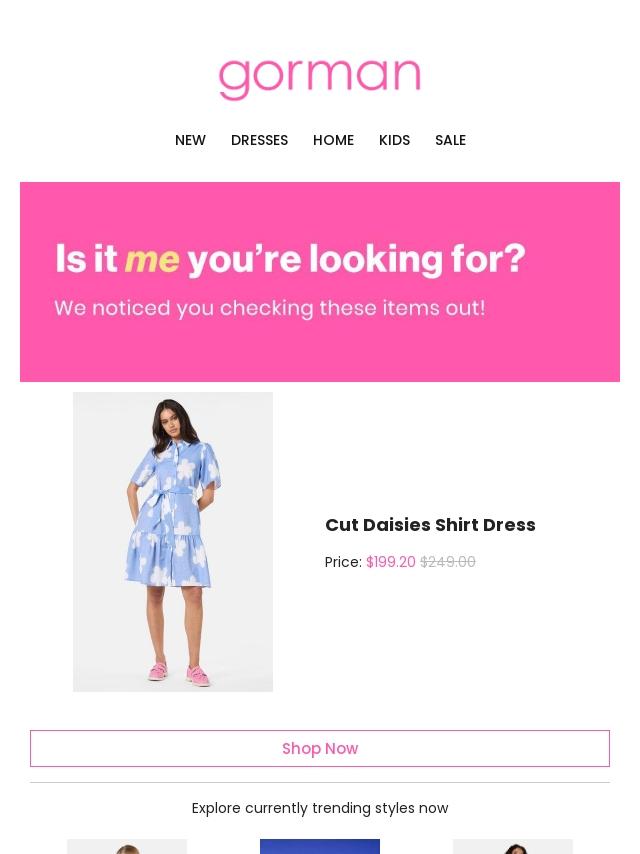Open the blue daisy dress product photo
640x854 pixels.
[x=173, y=542]
